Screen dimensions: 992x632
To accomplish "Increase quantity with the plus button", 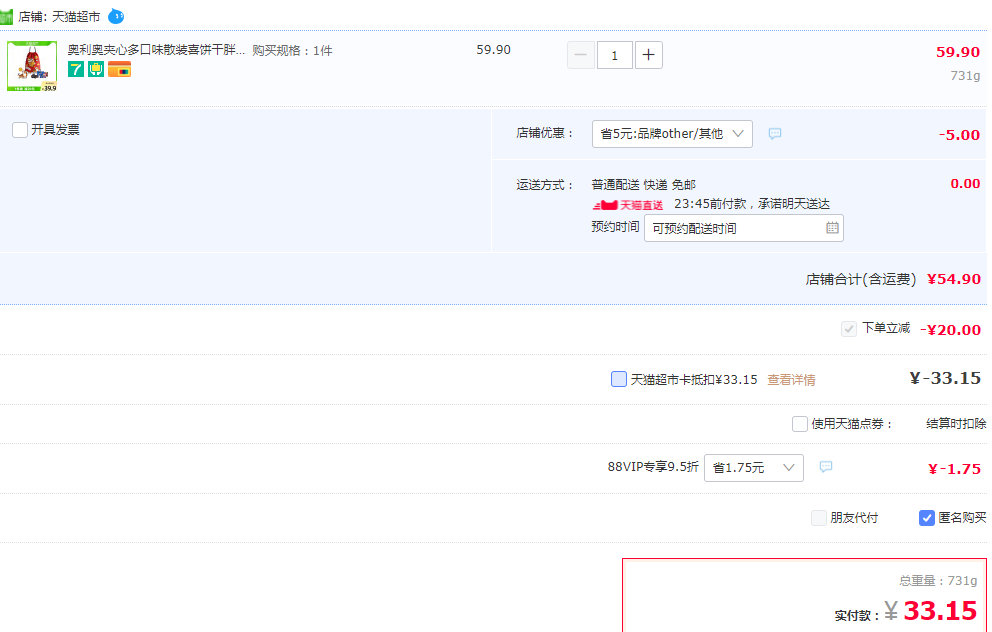I will [x=648, y=55].
